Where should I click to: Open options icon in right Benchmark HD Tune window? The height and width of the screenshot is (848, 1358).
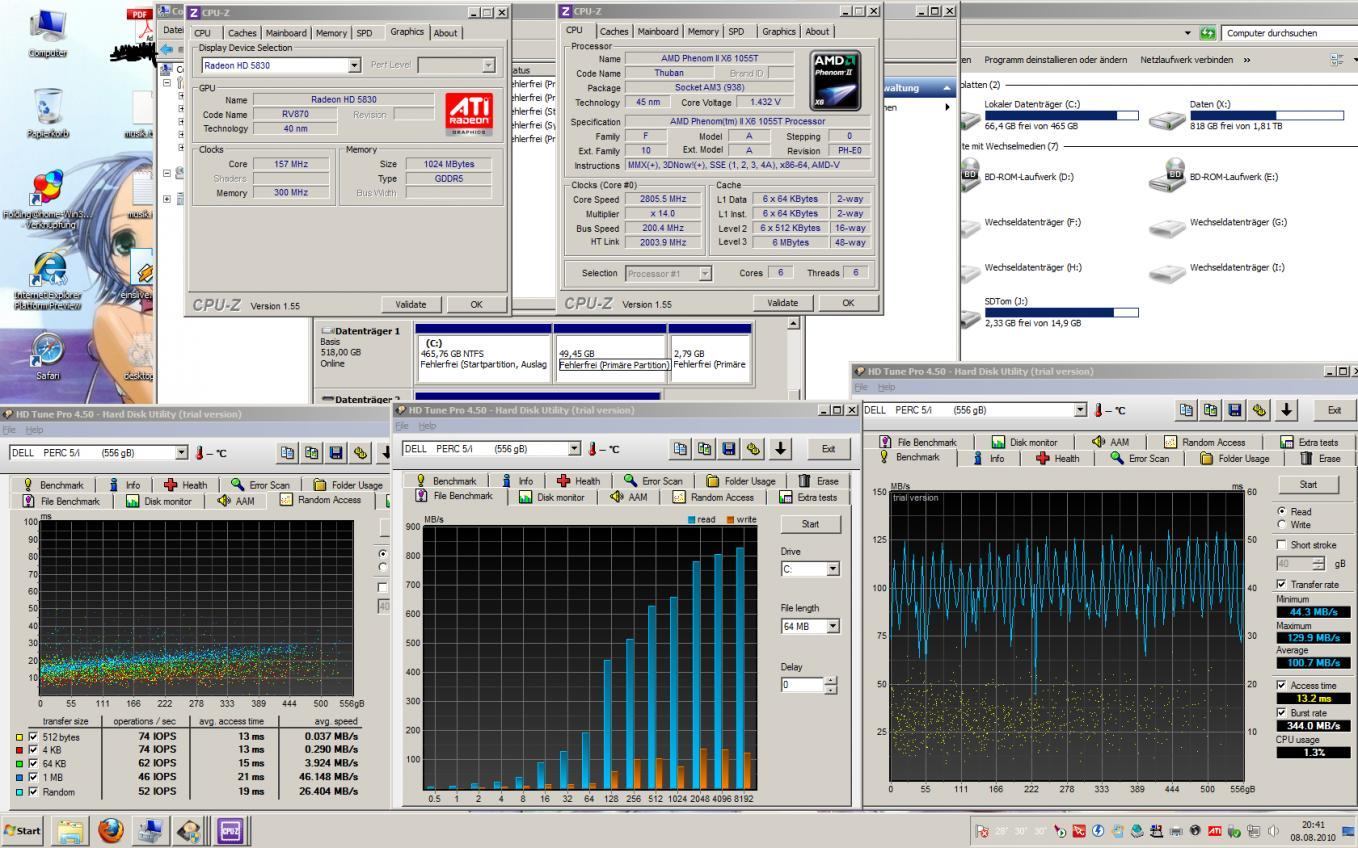click(1259, 409)
